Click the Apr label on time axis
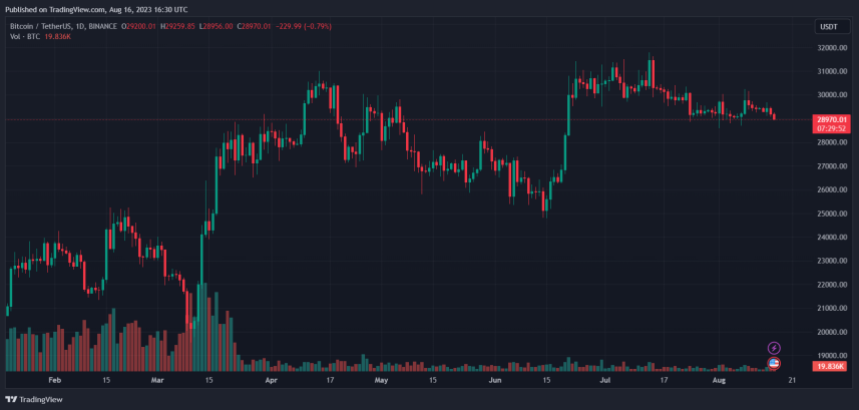Image resolution: width=859 pixels, height=410 pixels. [272, 381]
